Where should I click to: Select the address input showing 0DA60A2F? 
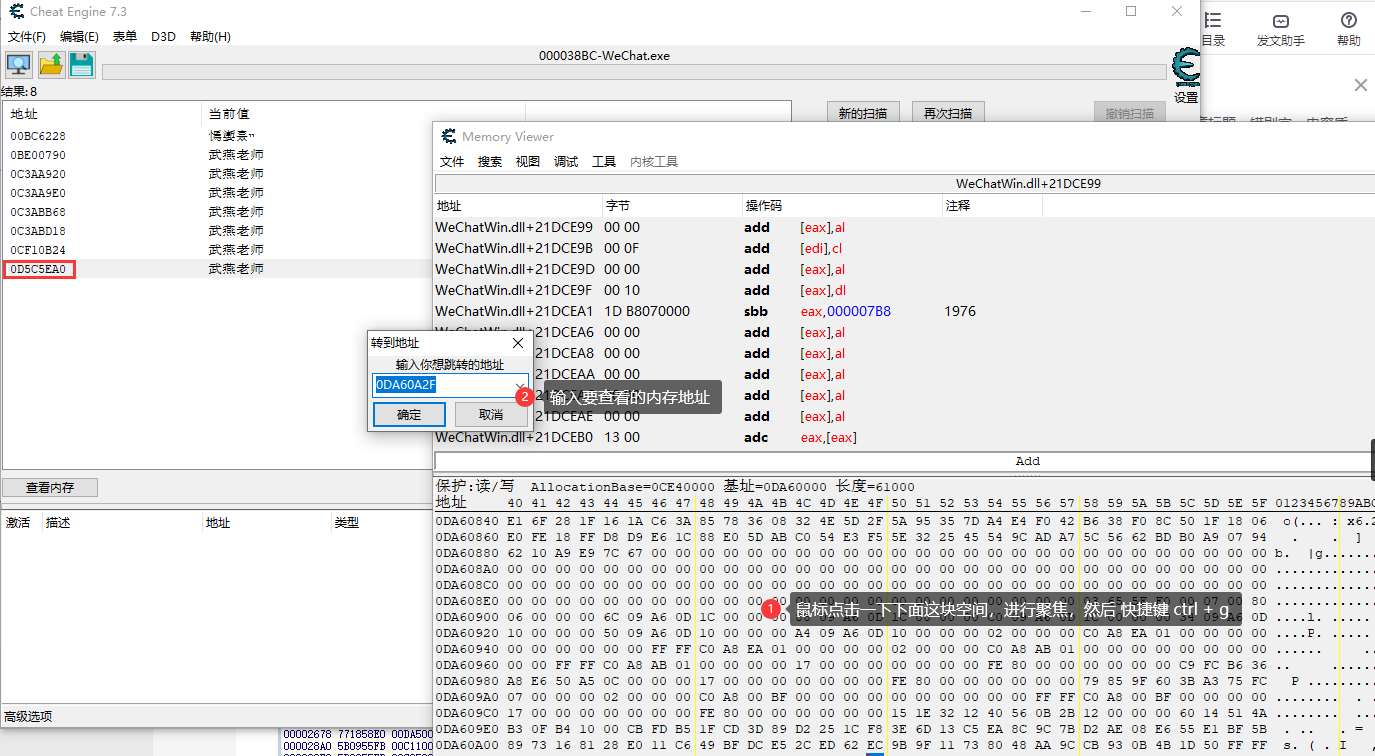[x=443, y=385]
